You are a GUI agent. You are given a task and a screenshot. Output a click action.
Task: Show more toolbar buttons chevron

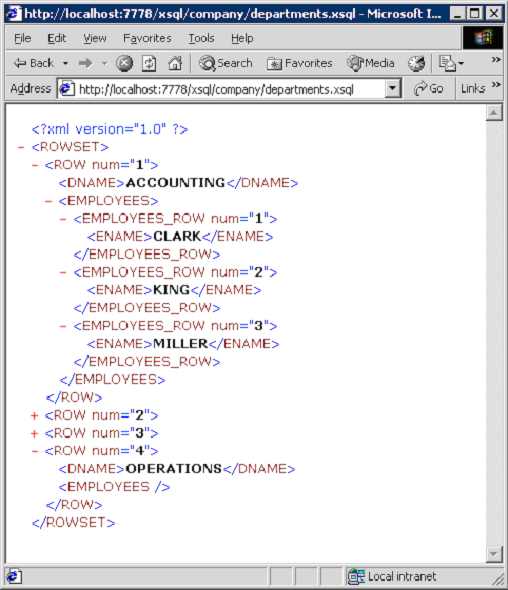click(x=496, y=60)
